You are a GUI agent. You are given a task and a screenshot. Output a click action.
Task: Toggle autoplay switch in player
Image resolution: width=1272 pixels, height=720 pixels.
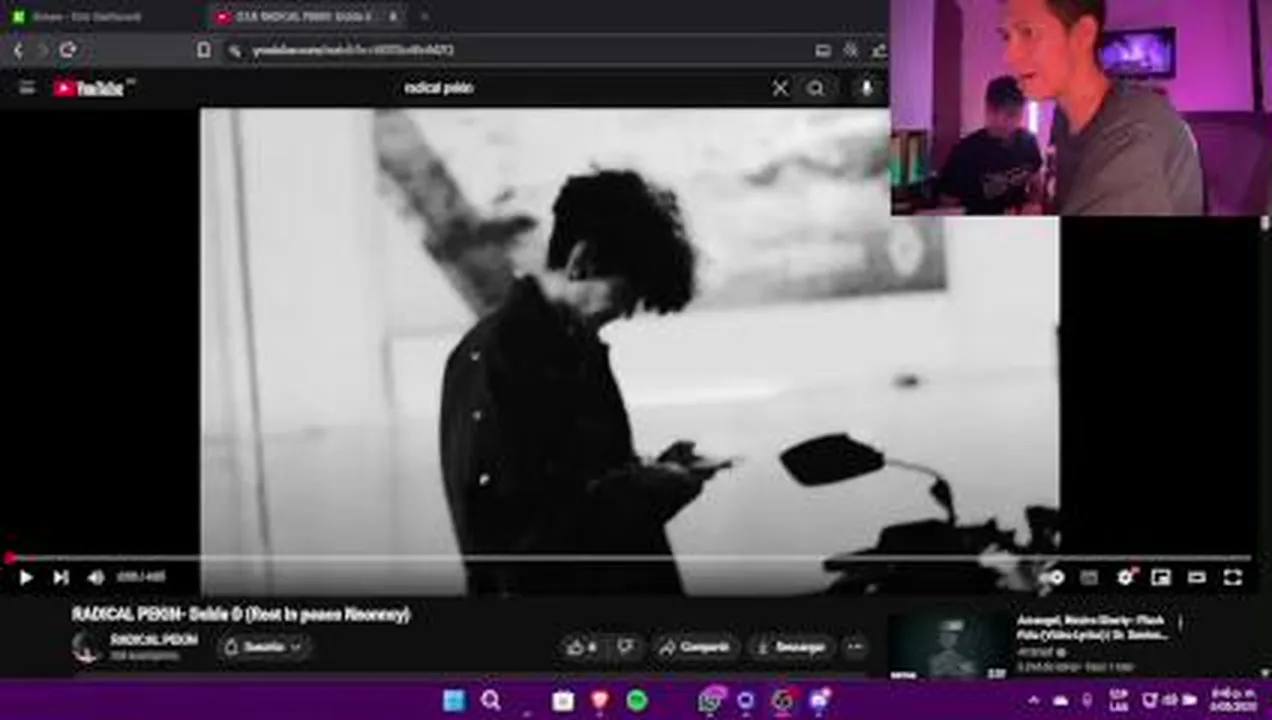pos(1053,577)
